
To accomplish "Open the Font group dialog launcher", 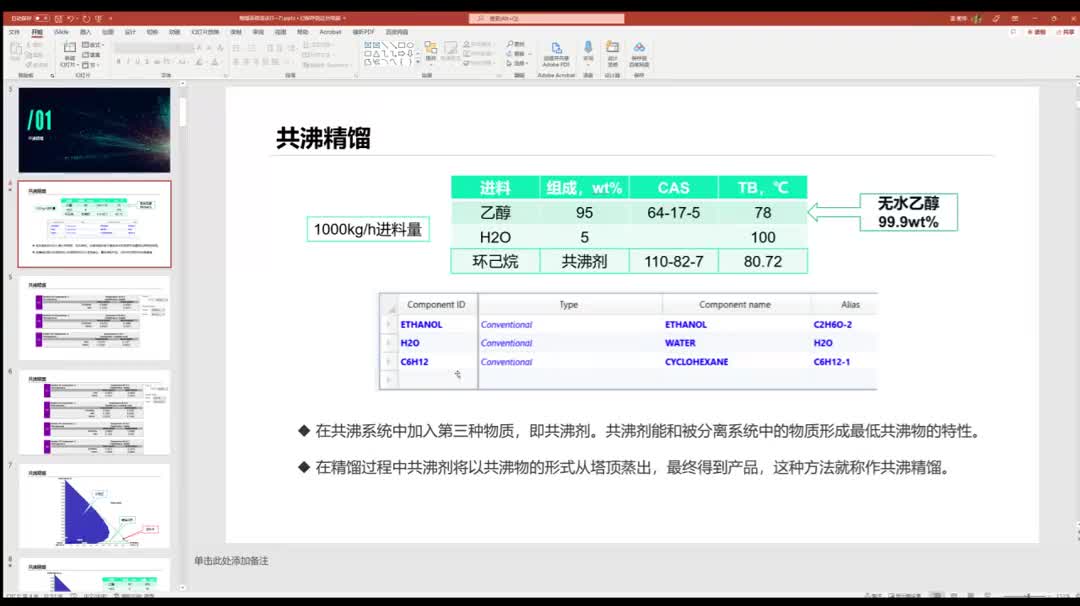I will click(x=225, y=75).
